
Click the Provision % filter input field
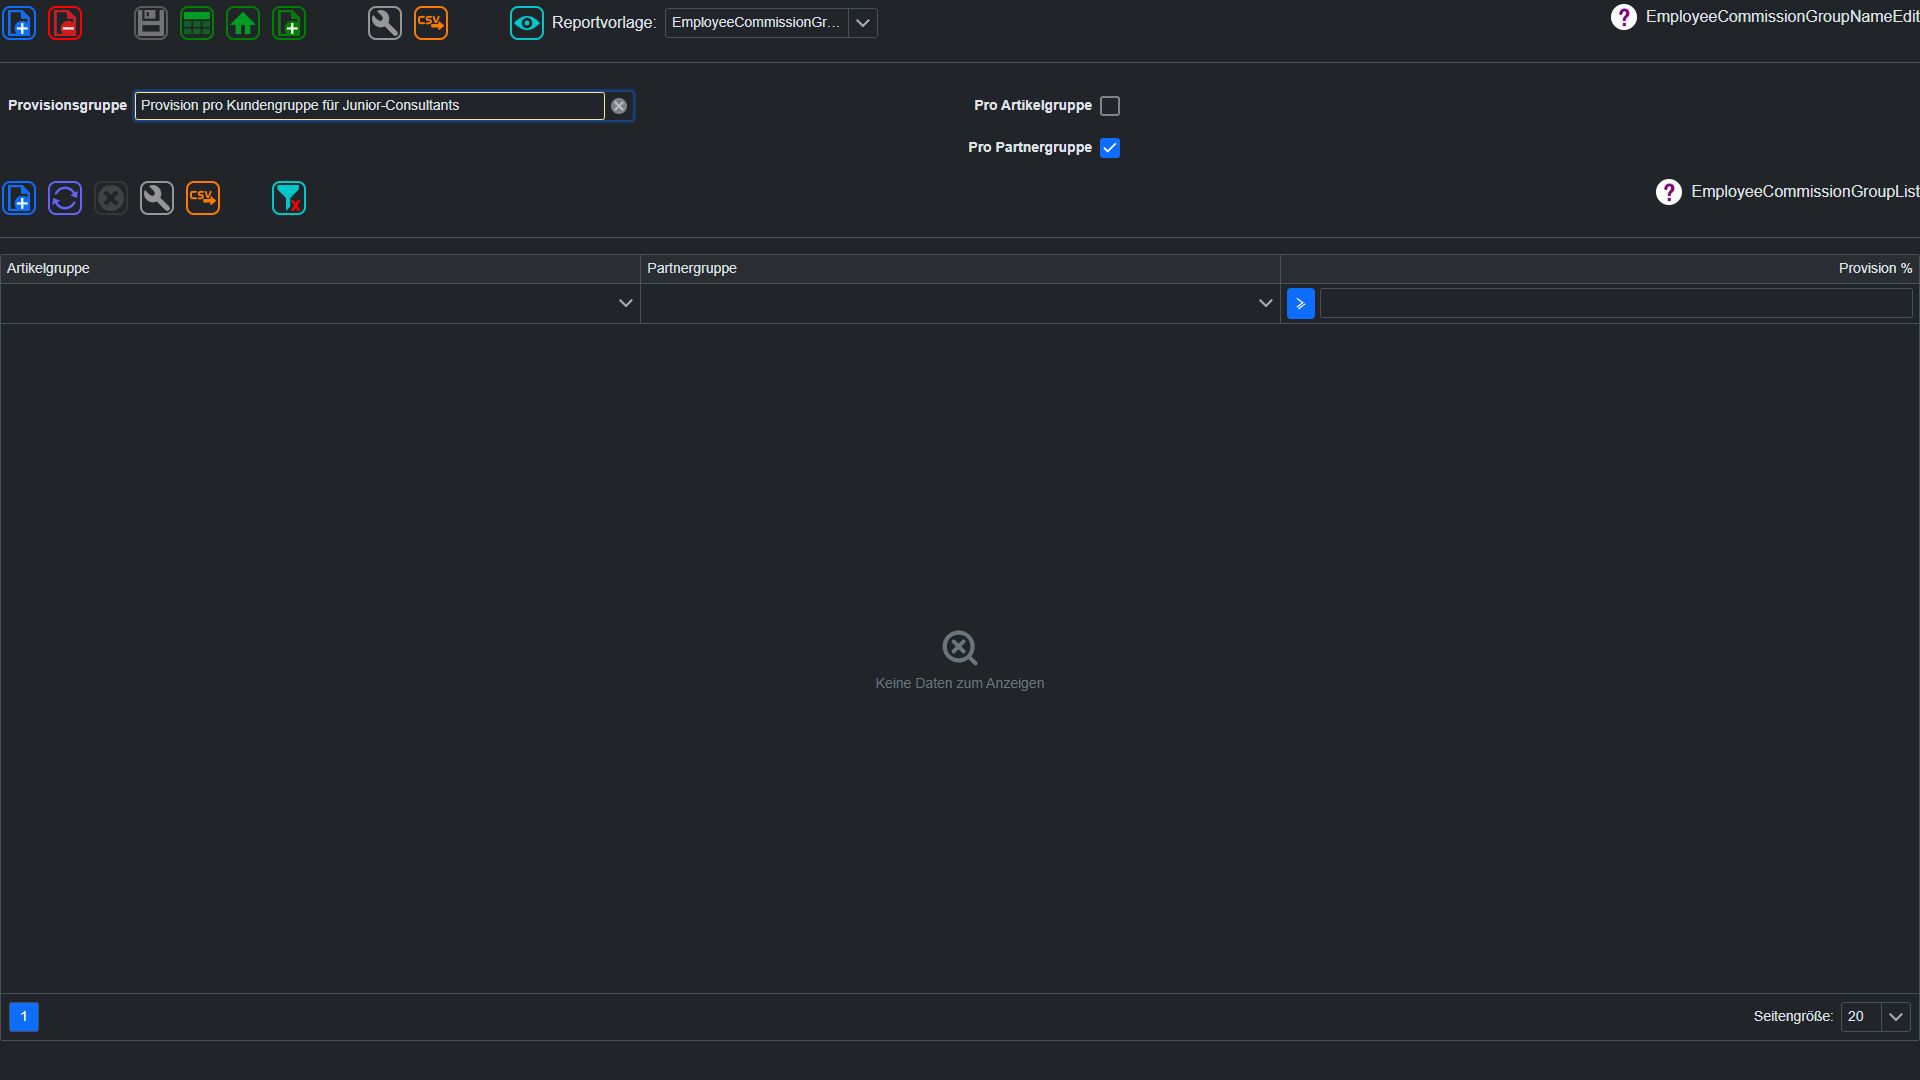(x=1616, y=304)
